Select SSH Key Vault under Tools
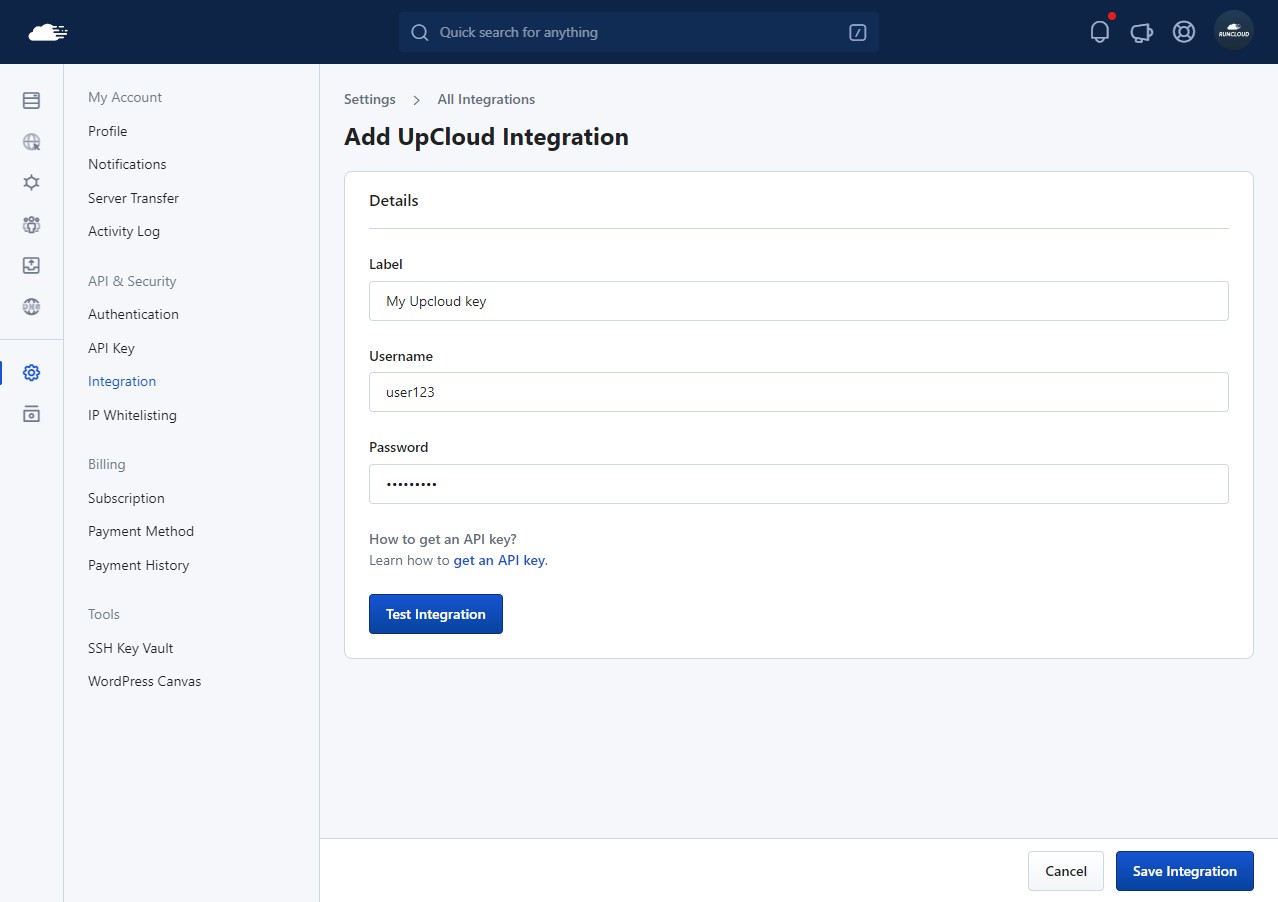The width and height of the screenshot is (1278, 902). pos(130,648)
